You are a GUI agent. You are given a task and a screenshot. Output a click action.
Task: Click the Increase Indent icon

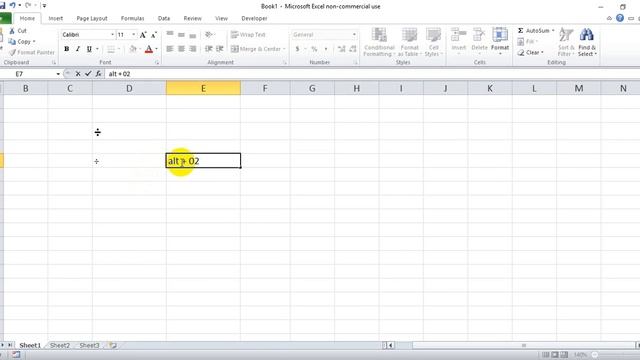(x=220, y=49)
